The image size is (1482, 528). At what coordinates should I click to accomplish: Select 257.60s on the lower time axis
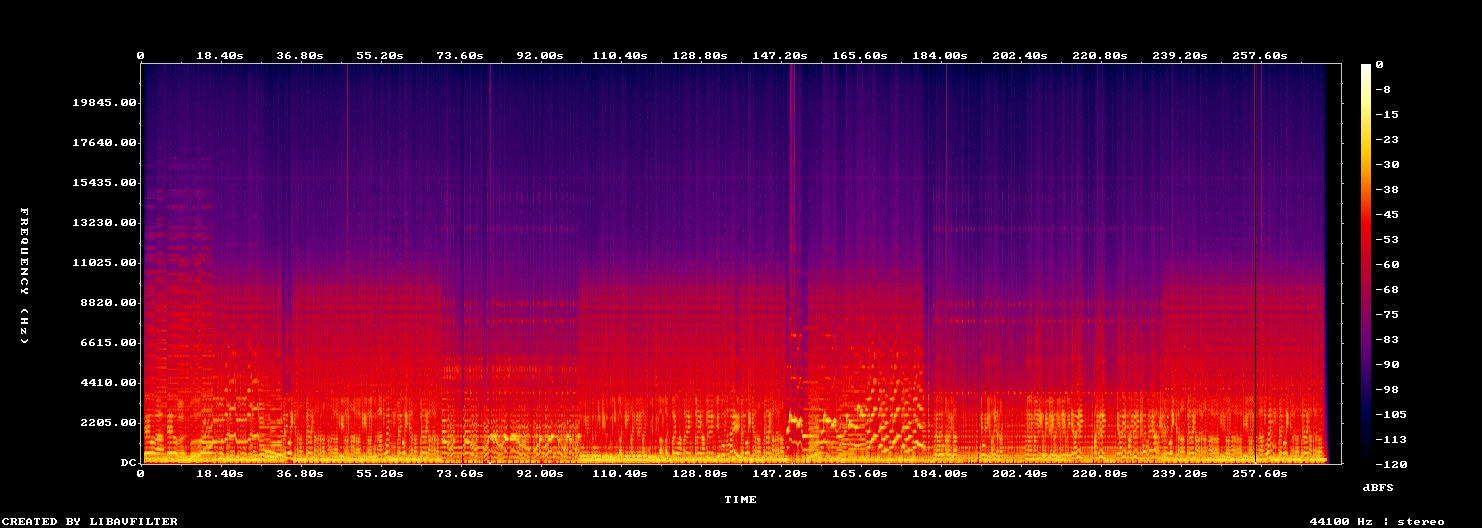click(x=1260, y=473)
